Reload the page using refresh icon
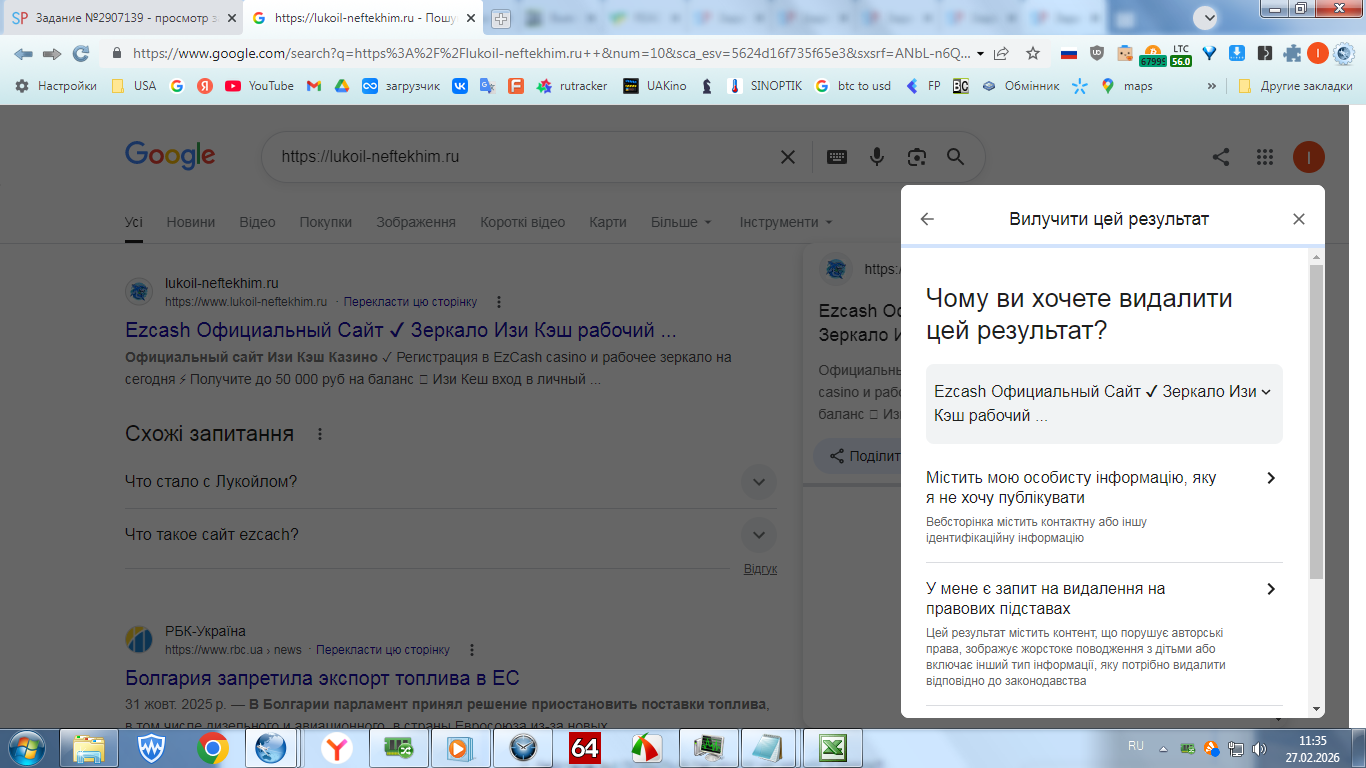 (81, 54)
